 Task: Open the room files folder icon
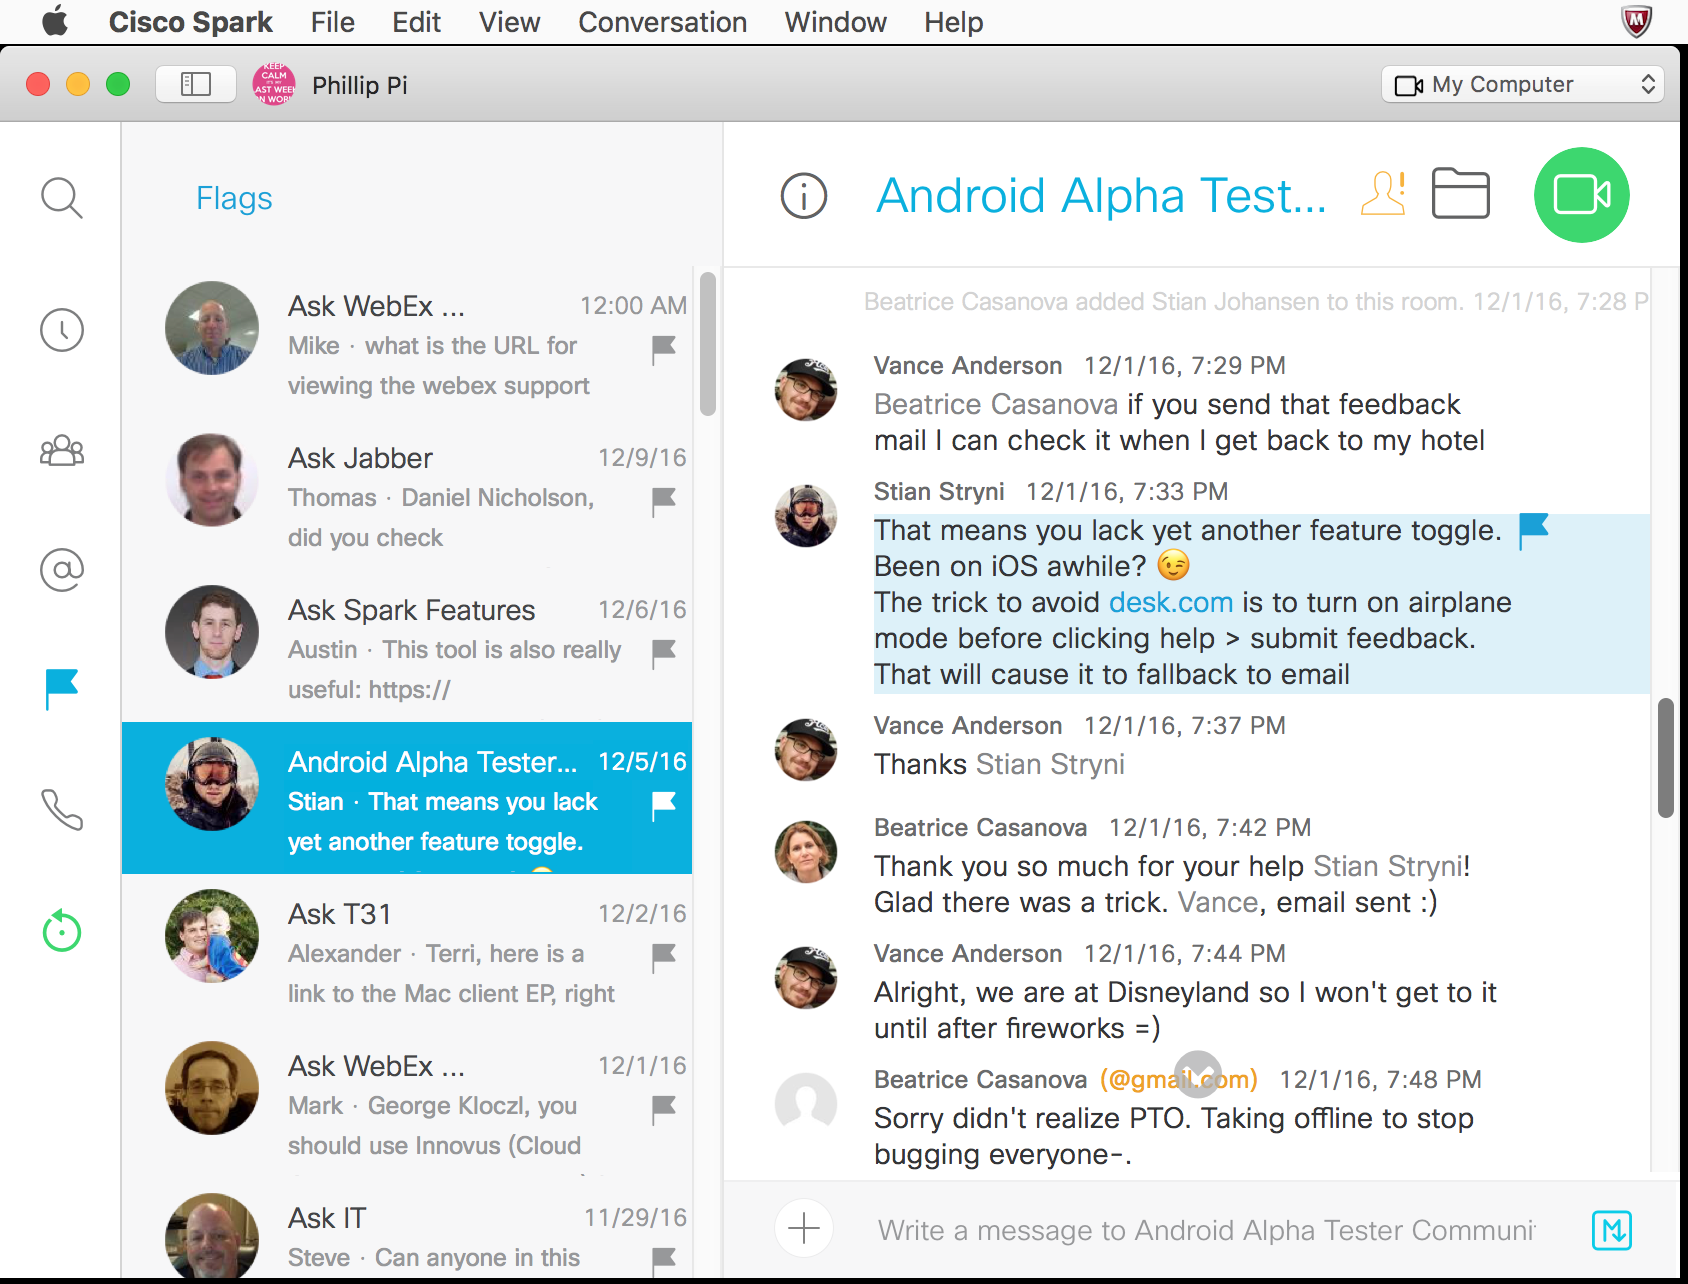(1460, 194)
